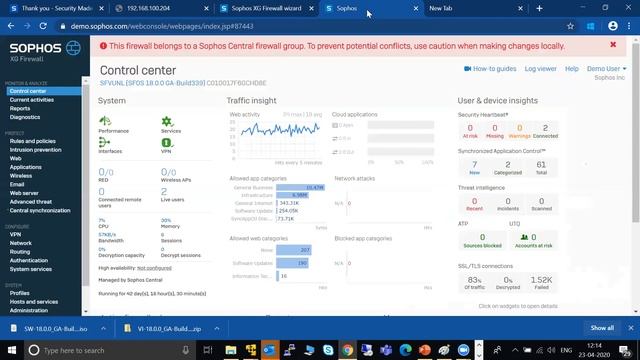Screen dimensions: 640x360
Task: Open Hosts and services menu item
Action: (33, 302)
